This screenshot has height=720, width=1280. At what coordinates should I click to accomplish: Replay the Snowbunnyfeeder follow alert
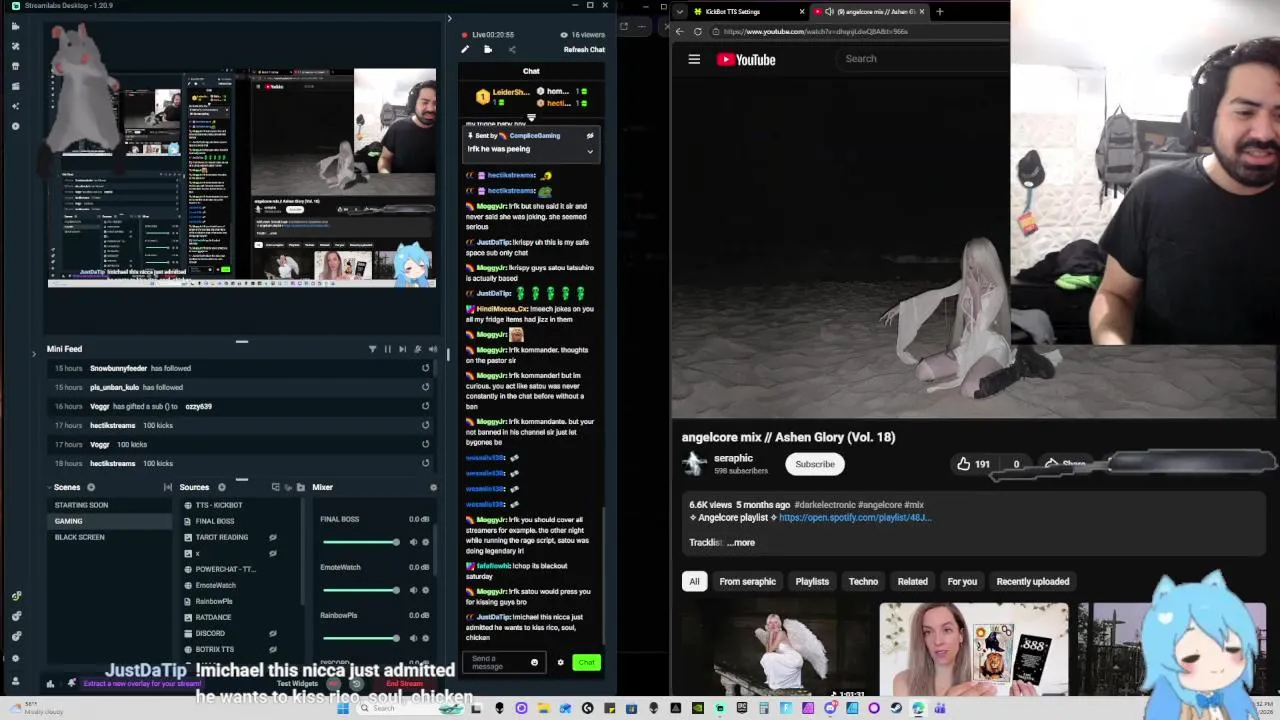click(x=425, y=368)
